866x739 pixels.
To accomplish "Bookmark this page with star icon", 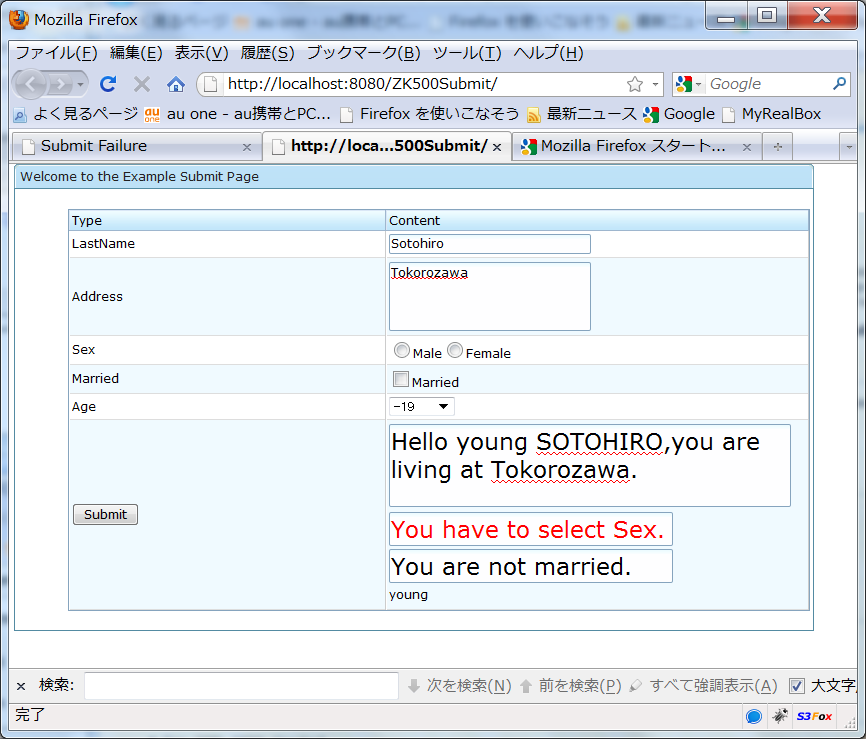I will (635, 84).
